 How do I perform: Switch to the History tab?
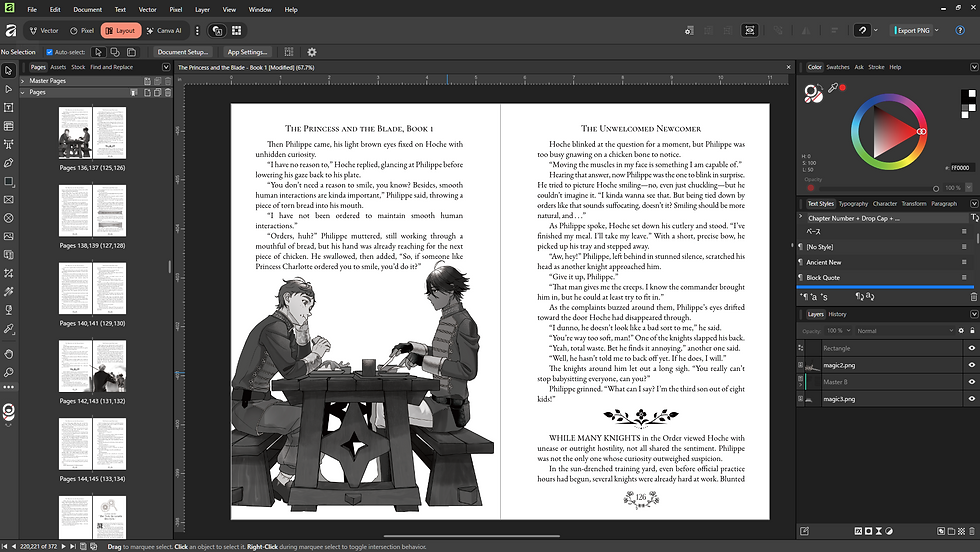tap(837, 314)
